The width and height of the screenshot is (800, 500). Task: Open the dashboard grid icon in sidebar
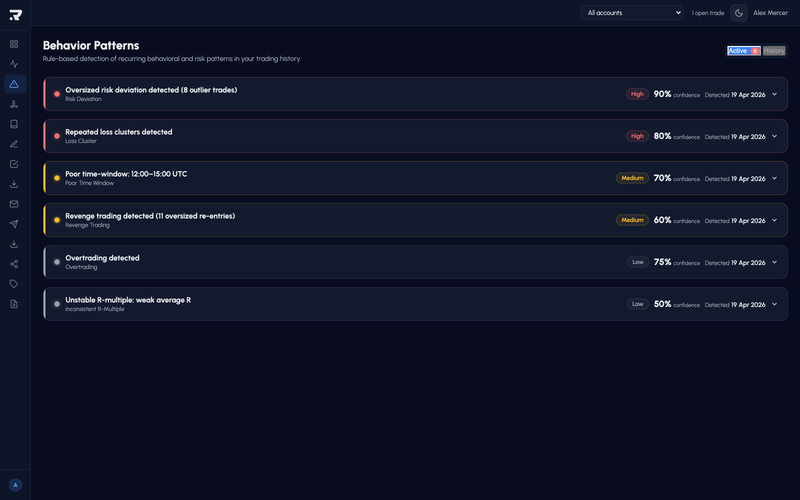[14, 44]
